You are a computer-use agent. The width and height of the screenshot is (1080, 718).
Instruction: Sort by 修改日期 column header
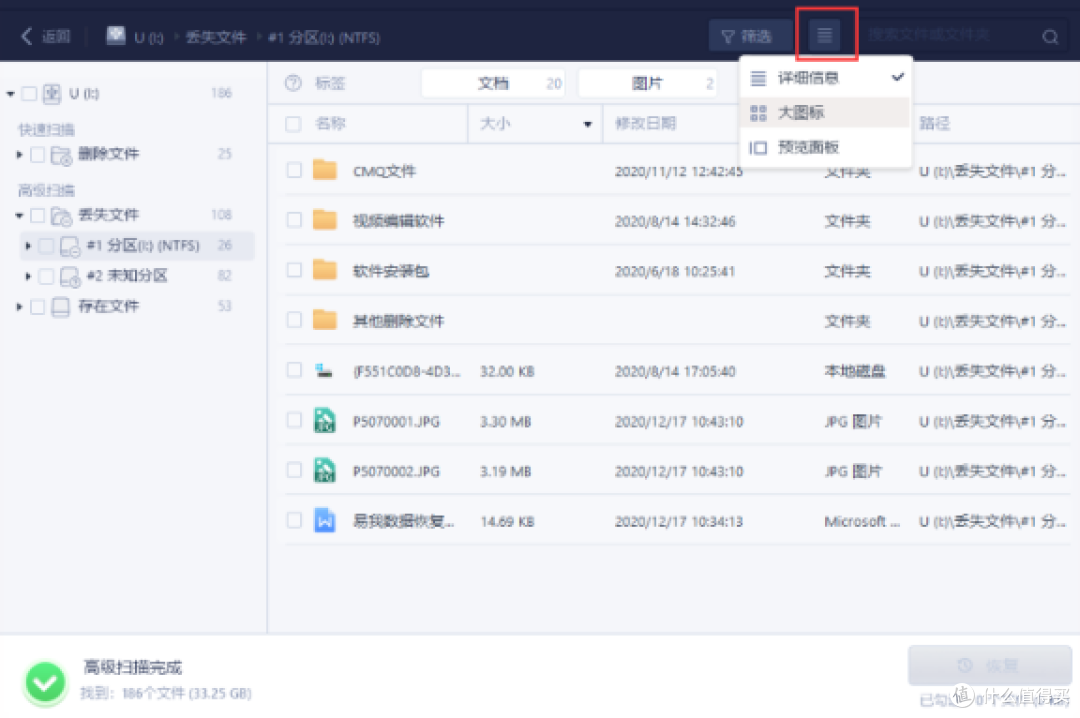645,123
